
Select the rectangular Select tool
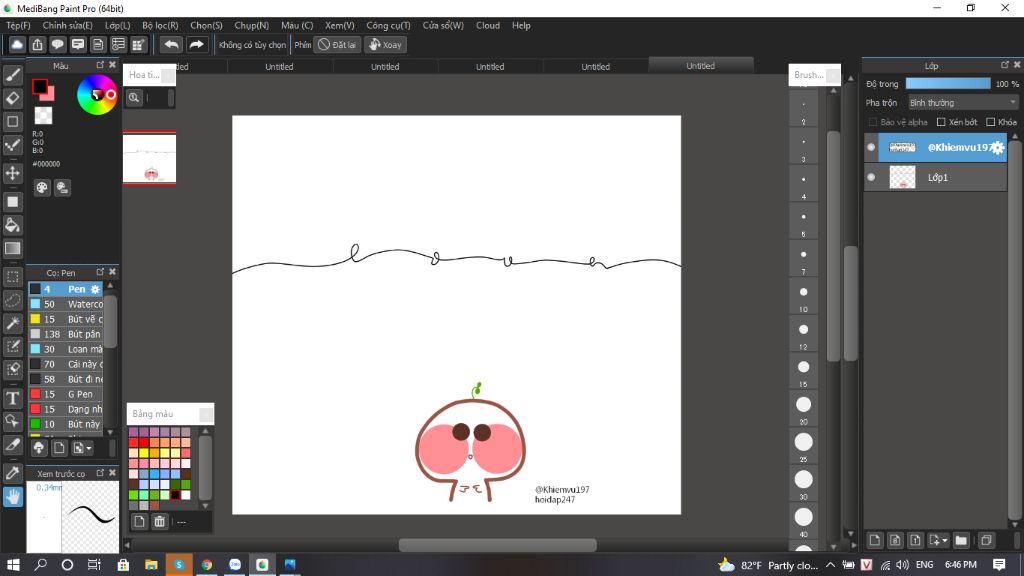(x=12, y=277)
